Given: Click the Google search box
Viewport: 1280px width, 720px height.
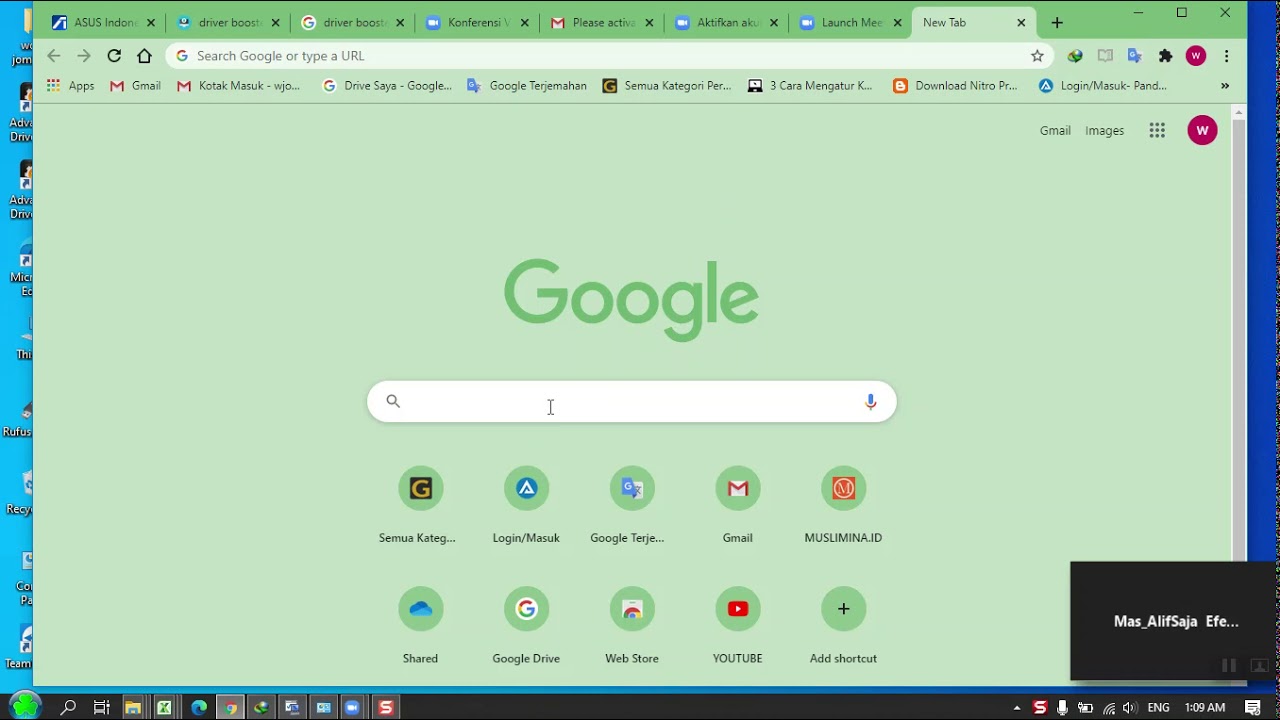Looking at the screenshot, I should (631, 401).
